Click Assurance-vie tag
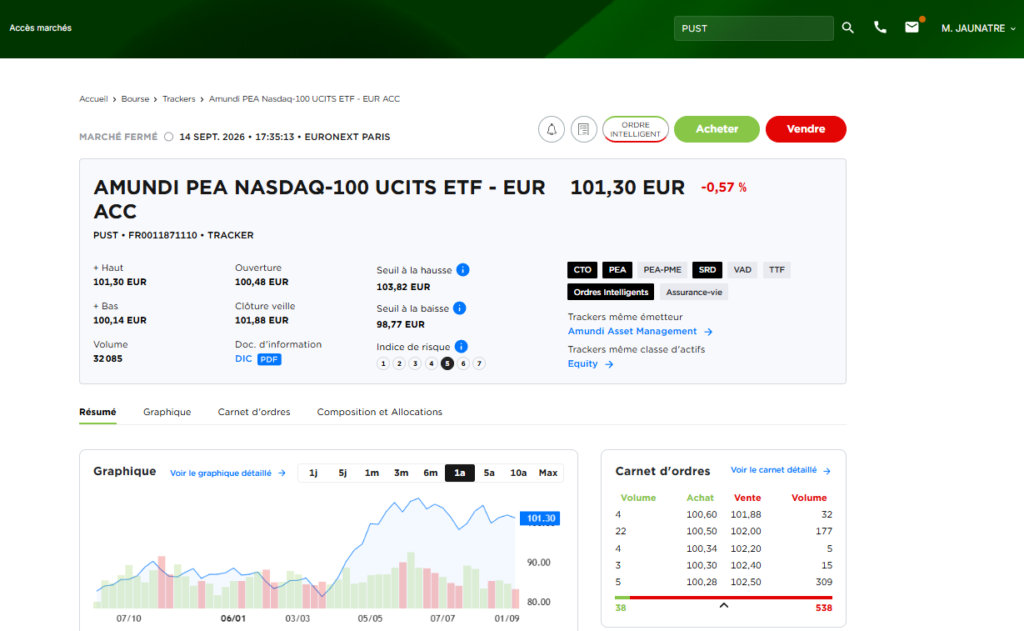The image size is (1024, 631). 694,292
